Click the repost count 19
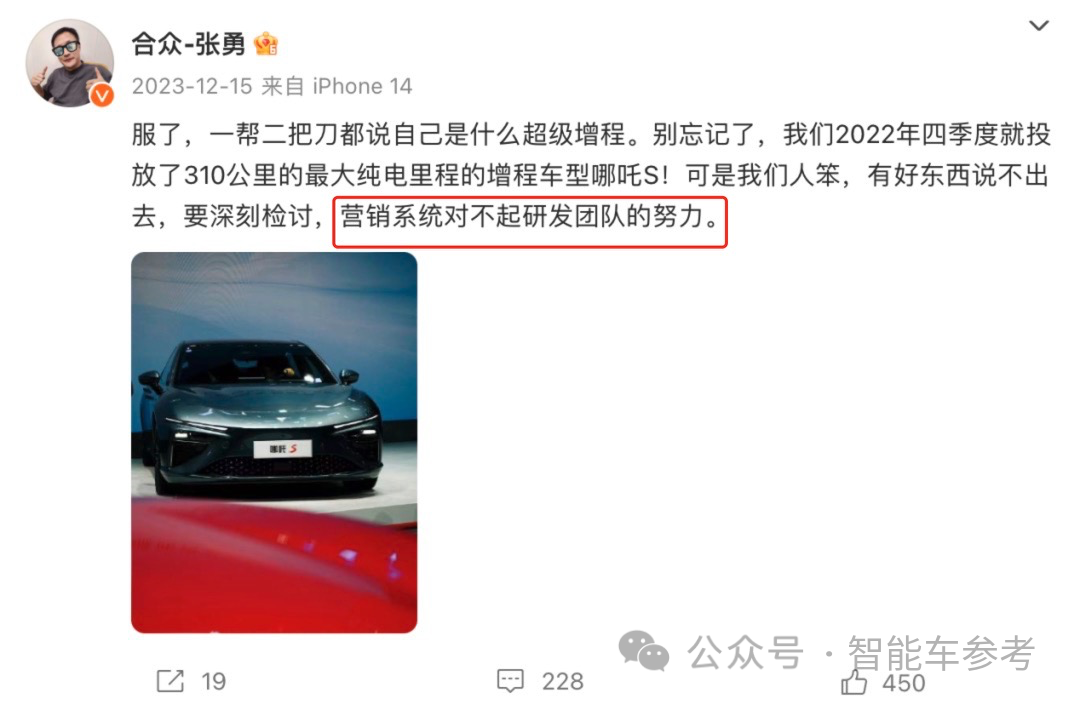 click(214, 682)
